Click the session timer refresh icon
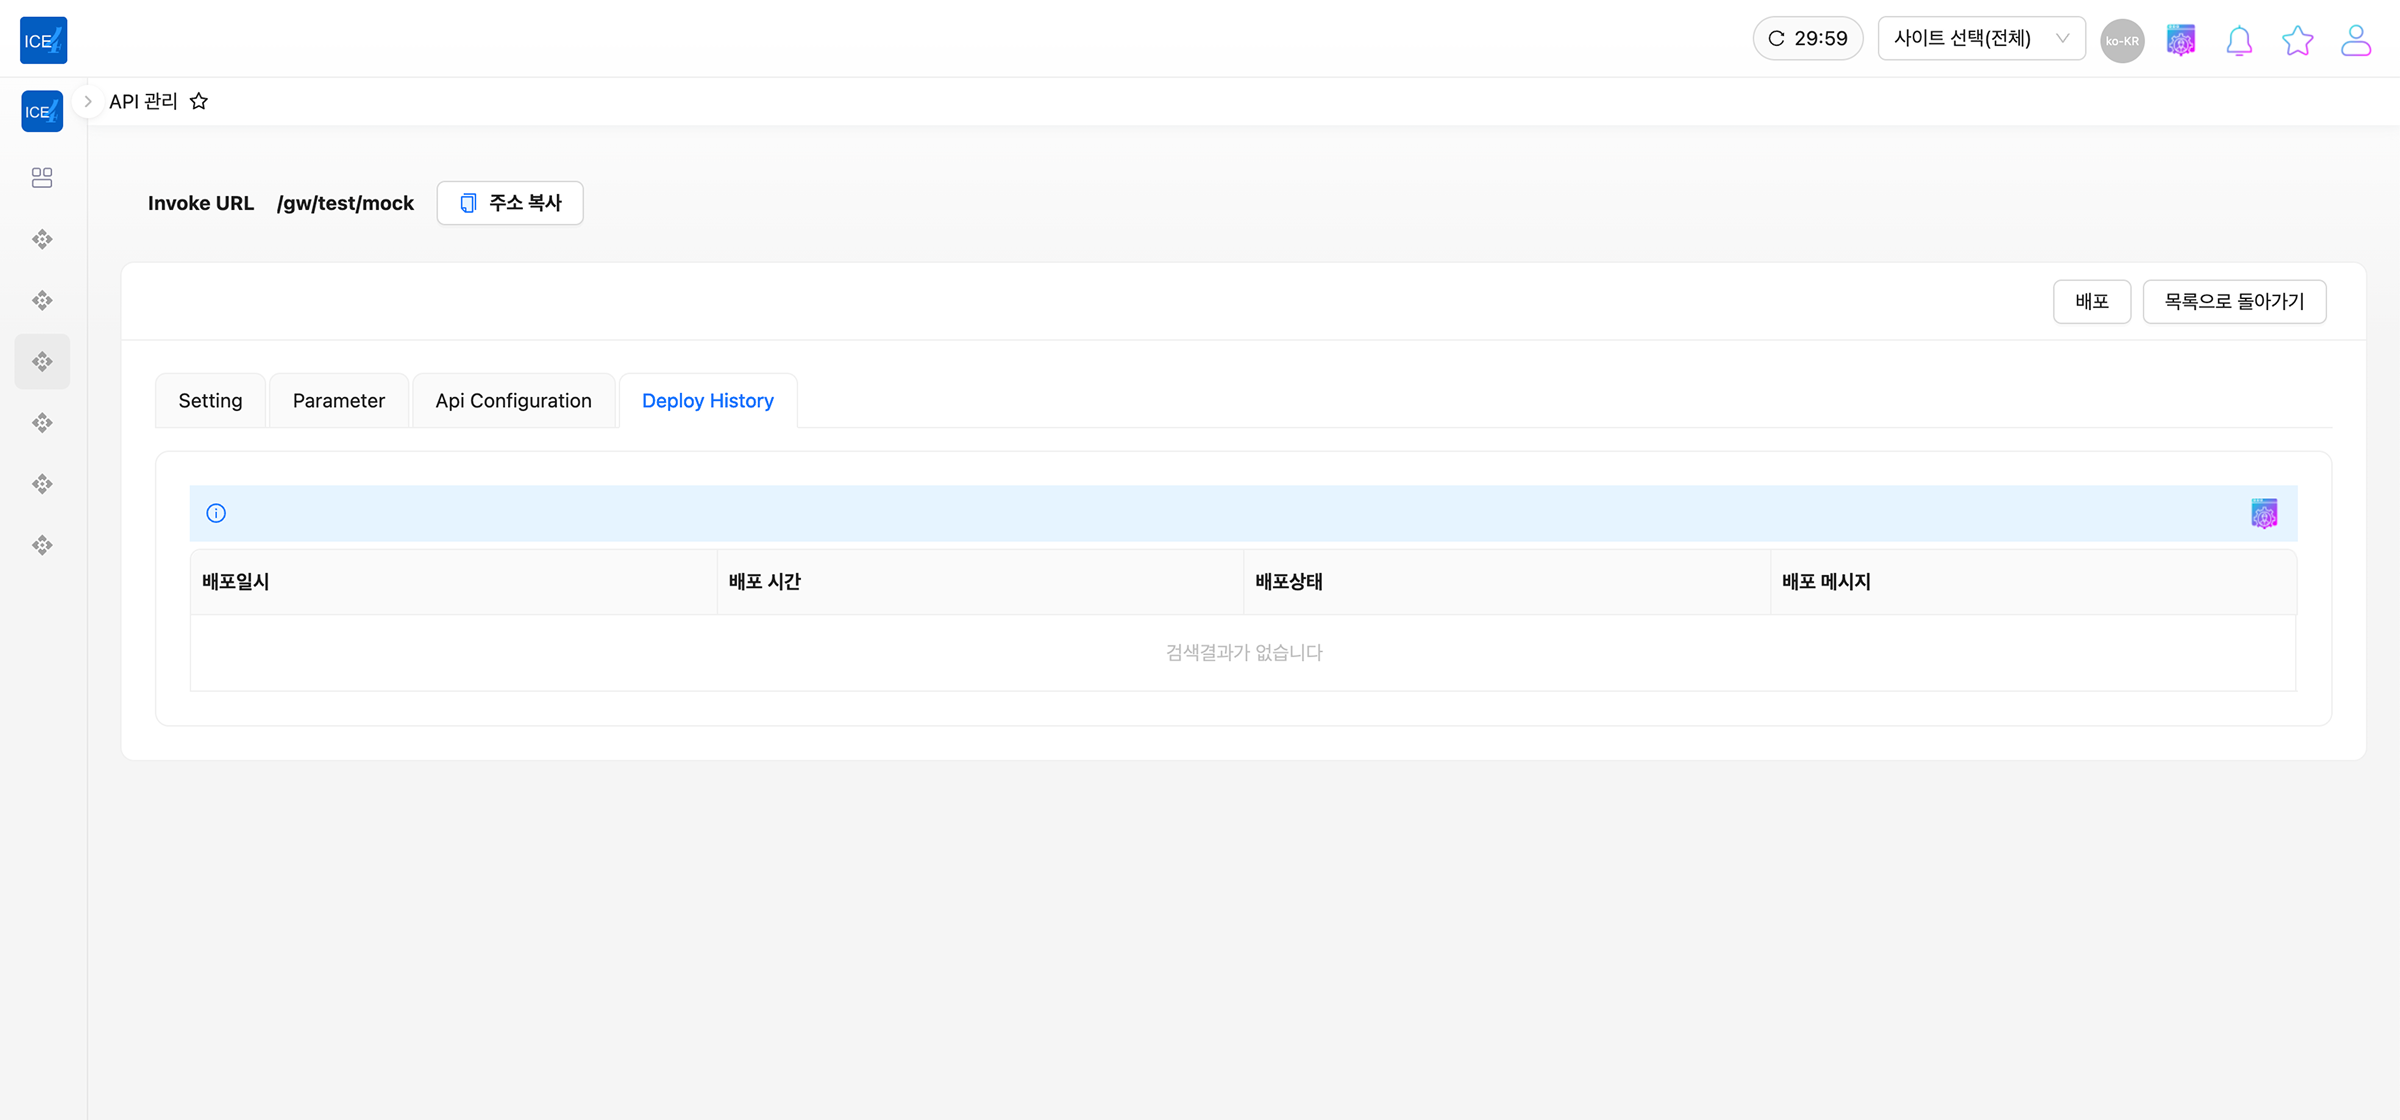Image resolution: width=2400 pixels, height=1120 pixels. (x=1776, y=39)
